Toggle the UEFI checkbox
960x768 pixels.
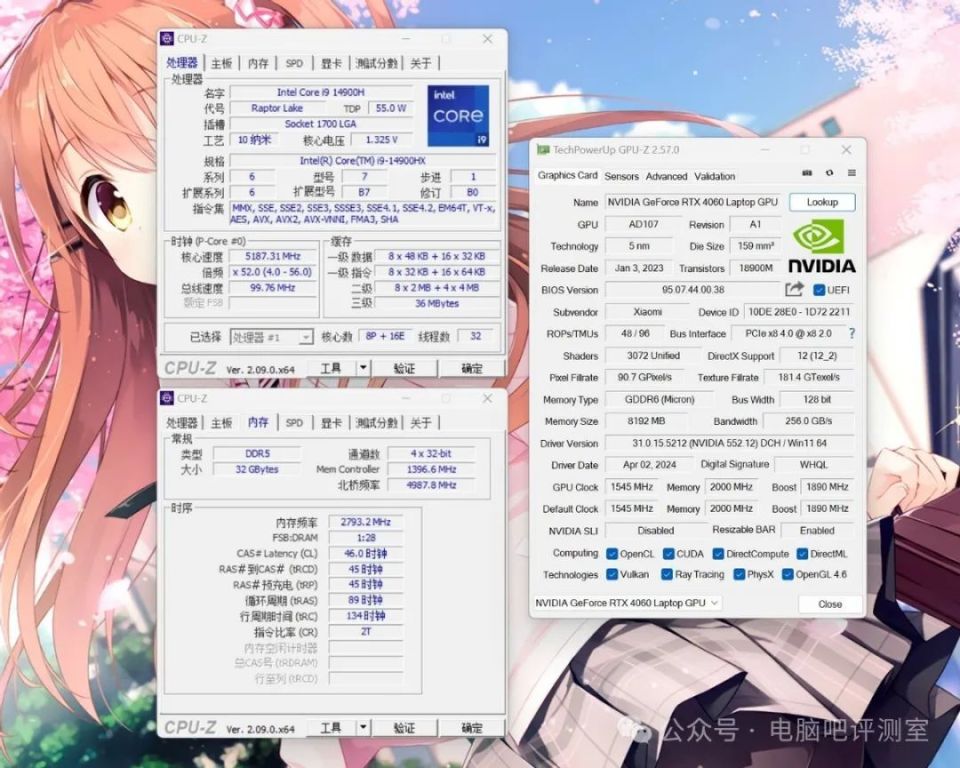point(818,290)
